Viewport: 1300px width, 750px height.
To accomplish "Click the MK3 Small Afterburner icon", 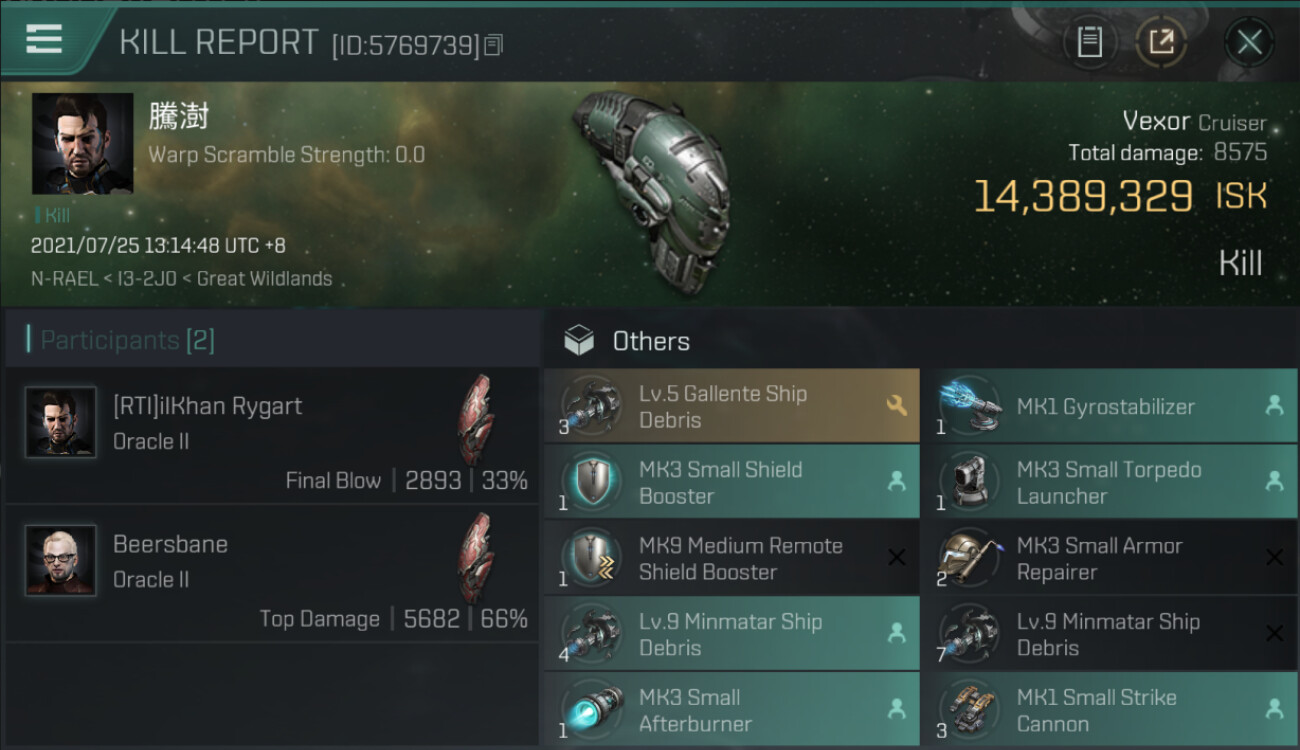I will click(x=591, y=710).
